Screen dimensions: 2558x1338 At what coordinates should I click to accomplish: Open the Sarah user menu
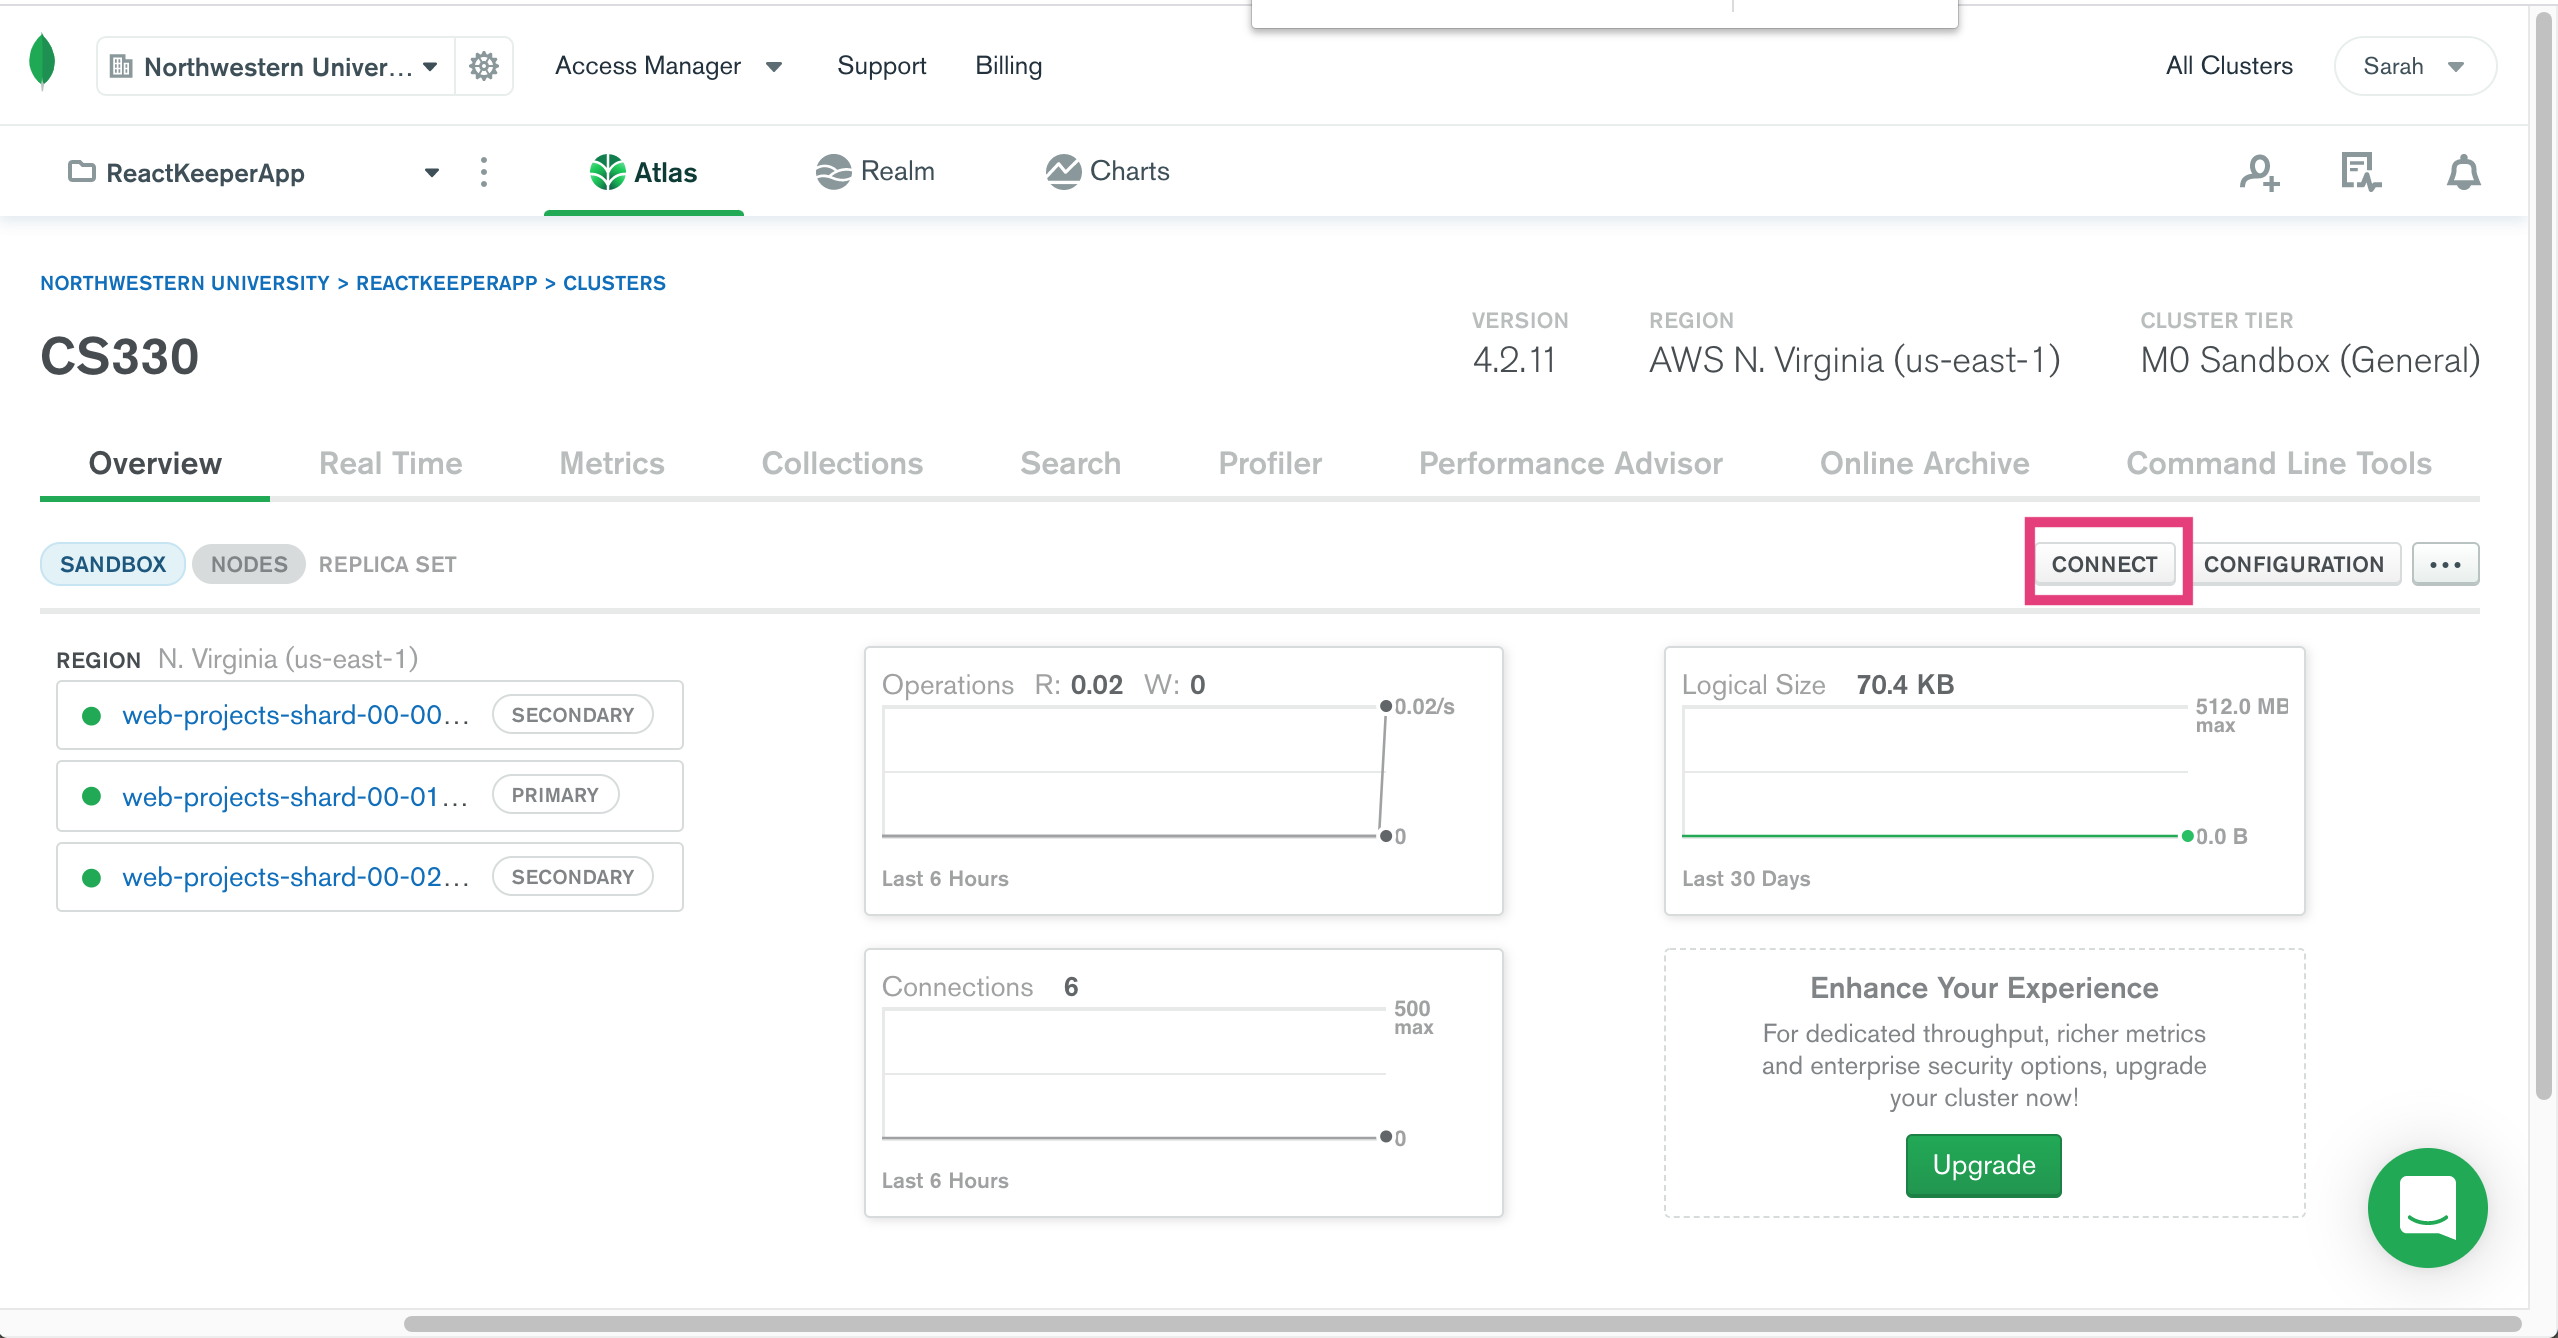click(2413, 66)
